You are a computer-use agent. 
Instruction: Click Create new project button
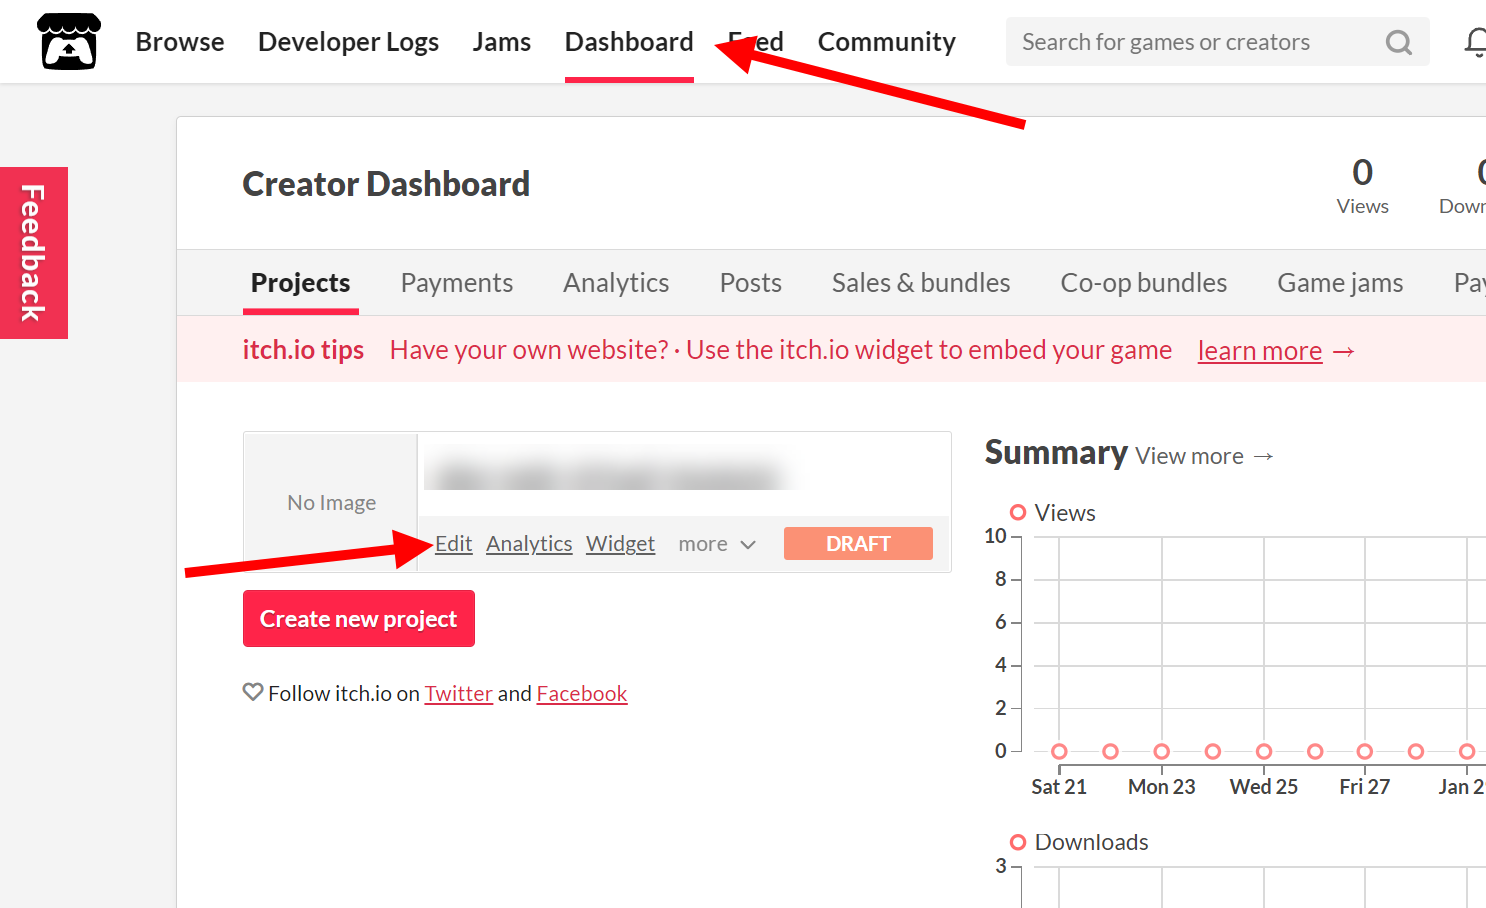point(359,619)
